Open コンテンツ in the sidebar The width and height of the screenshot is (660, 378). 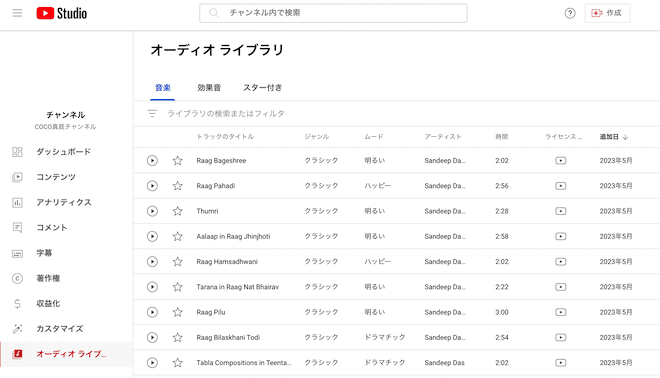coord(67,177)
